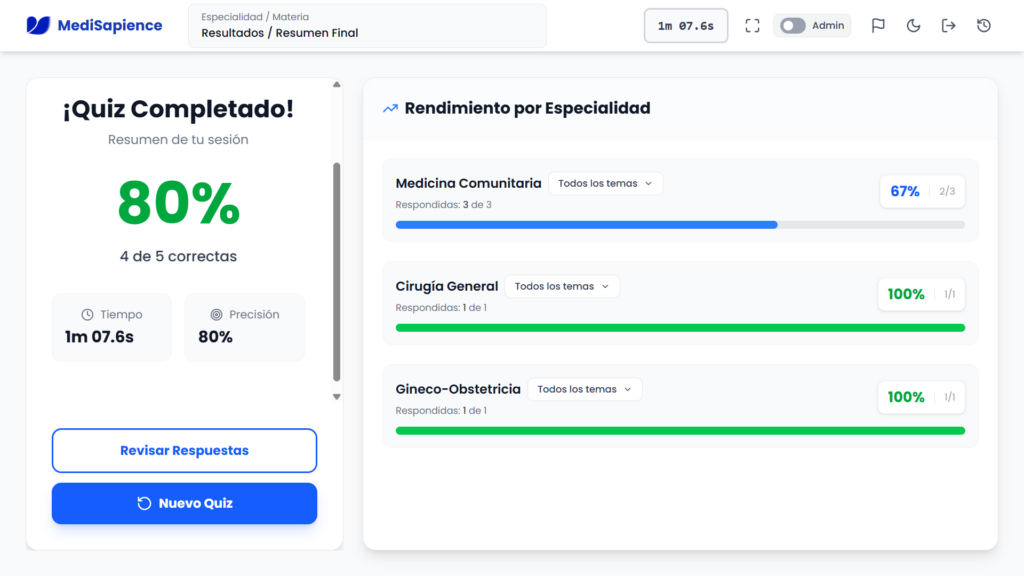Click the session timer display in header
The height and width of the screenshot is (576, 1024).
point(685,26)
